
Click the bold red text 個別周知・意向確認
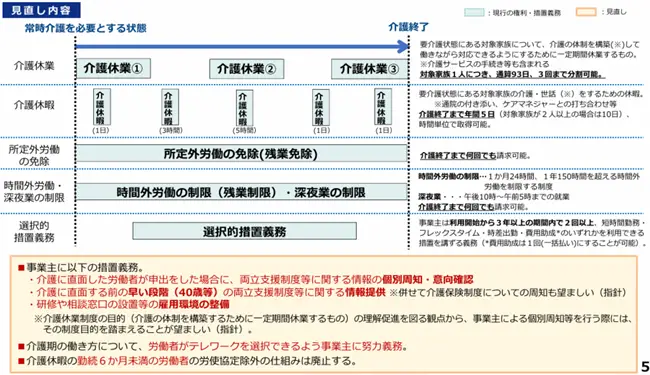click(x=427, y=279)
